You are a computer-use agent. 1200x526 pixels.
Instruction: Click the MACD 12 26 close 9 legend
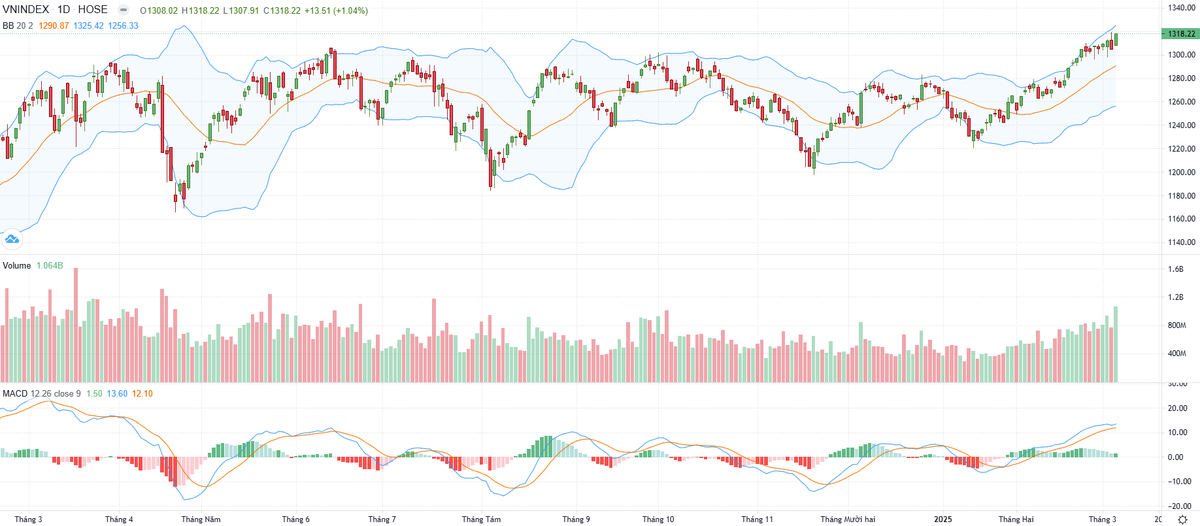point(42,394)
